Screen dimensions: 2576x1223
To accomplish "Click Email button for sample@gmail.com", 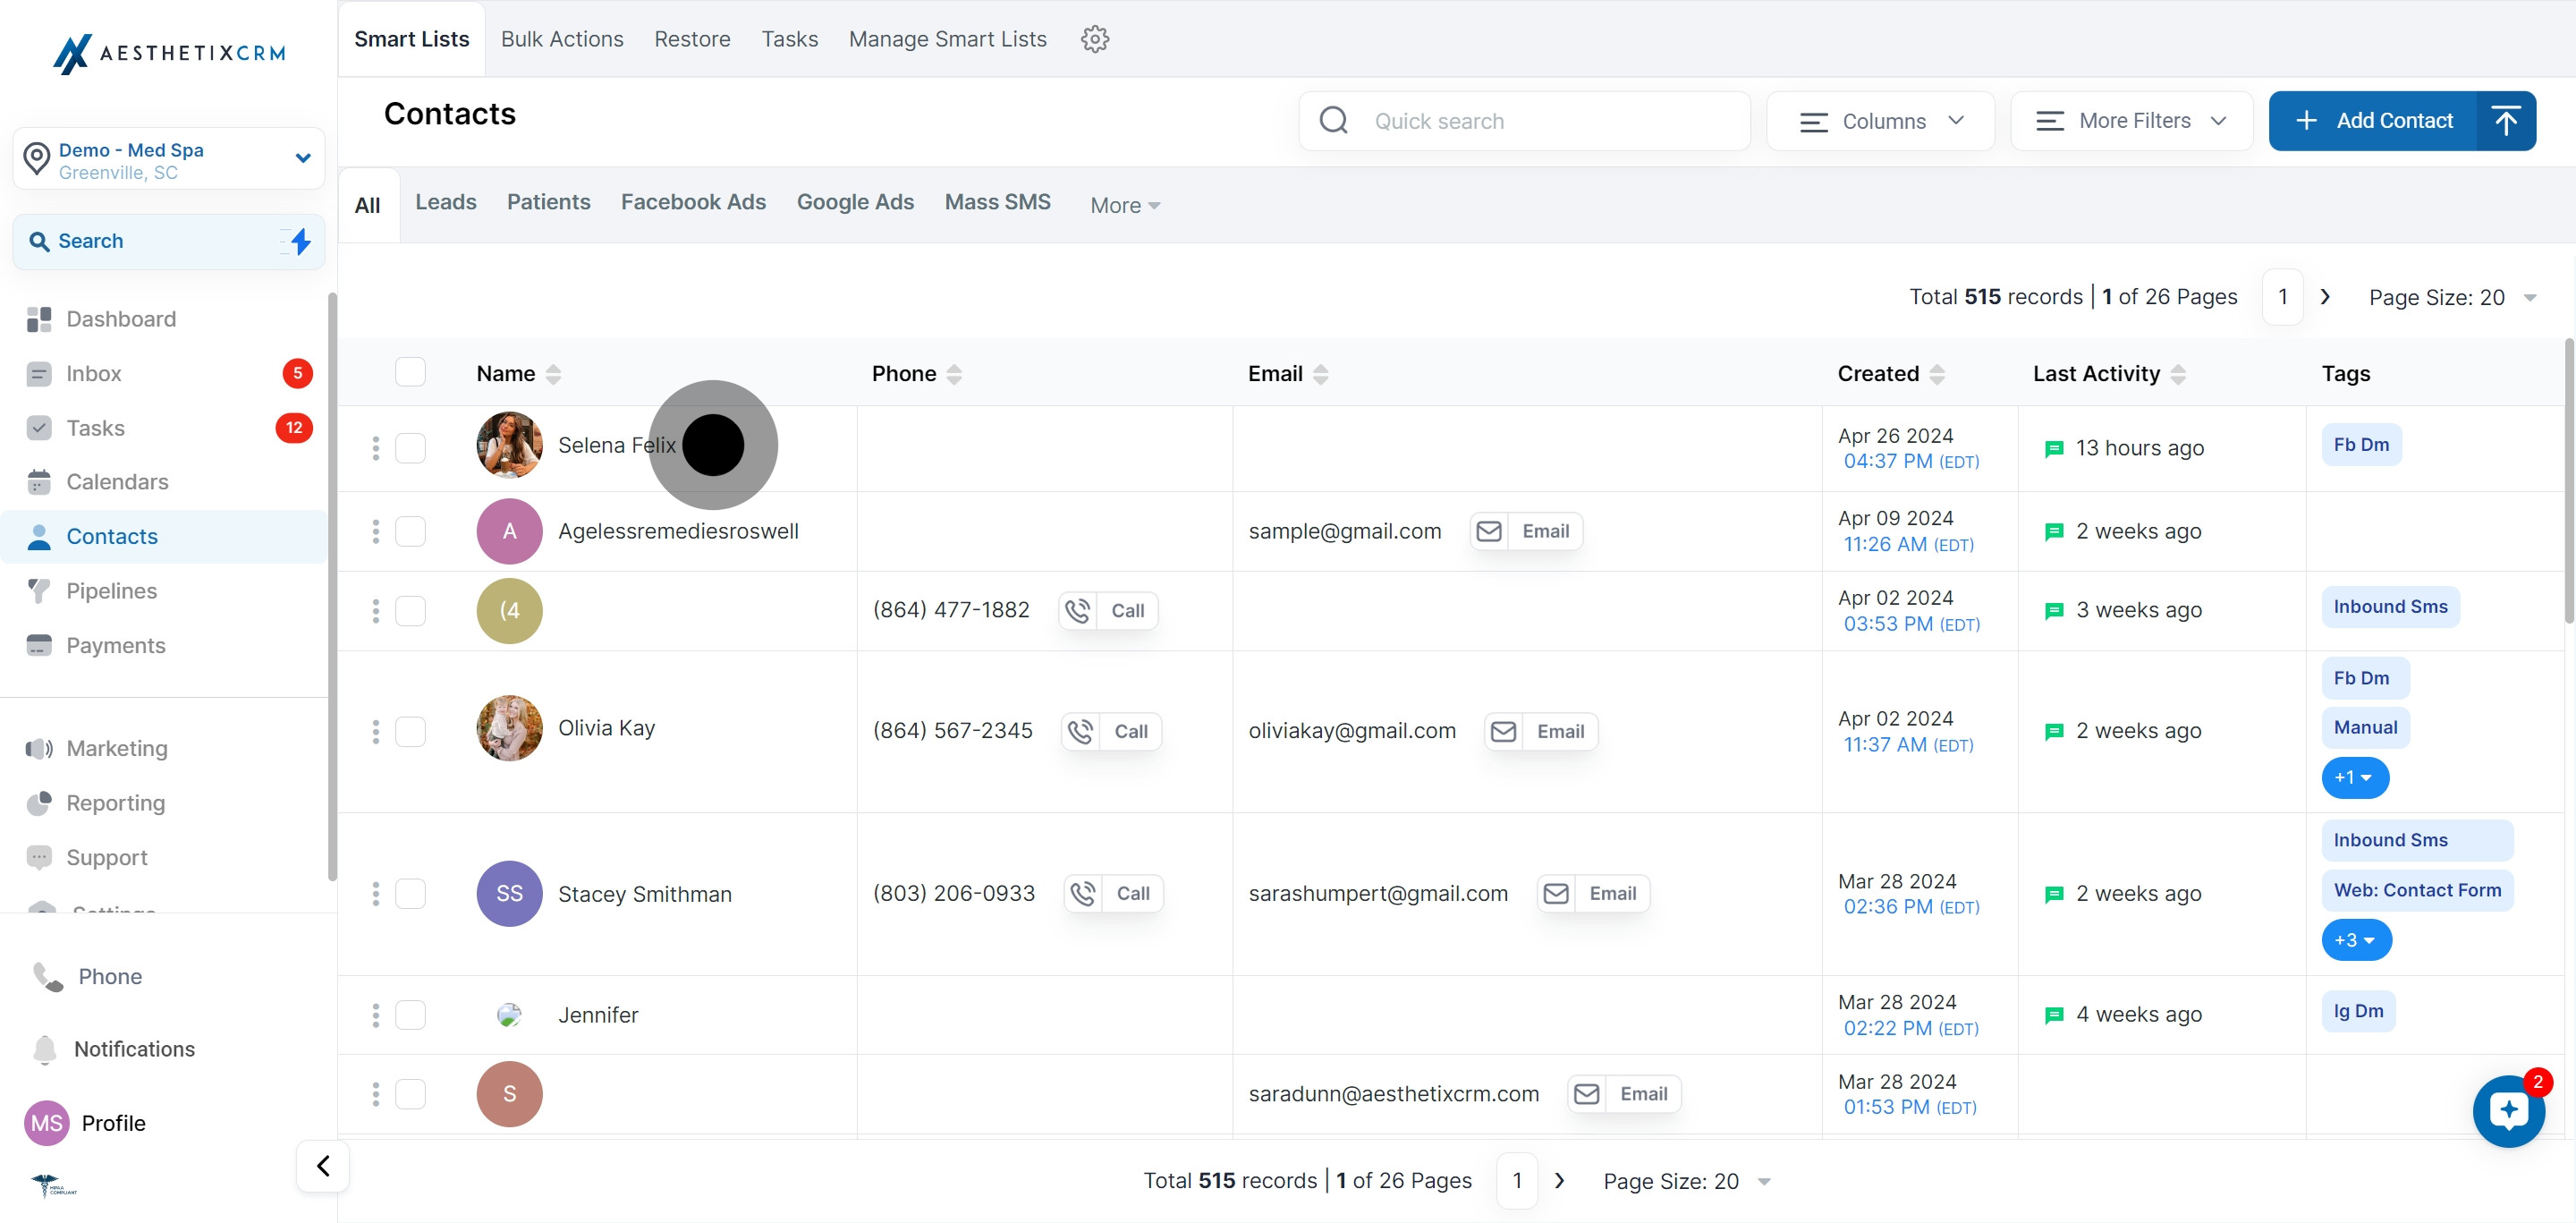I will coord(1526,531).
